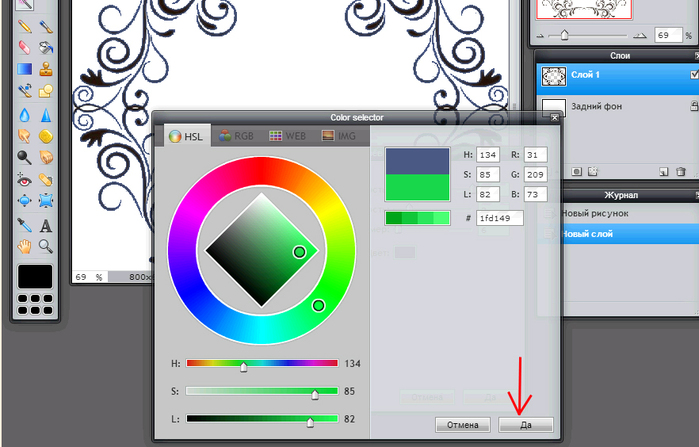Viewport: 699px width, 447px height.
Task: Switch to the HSL tab
Action: click(186, 136)
